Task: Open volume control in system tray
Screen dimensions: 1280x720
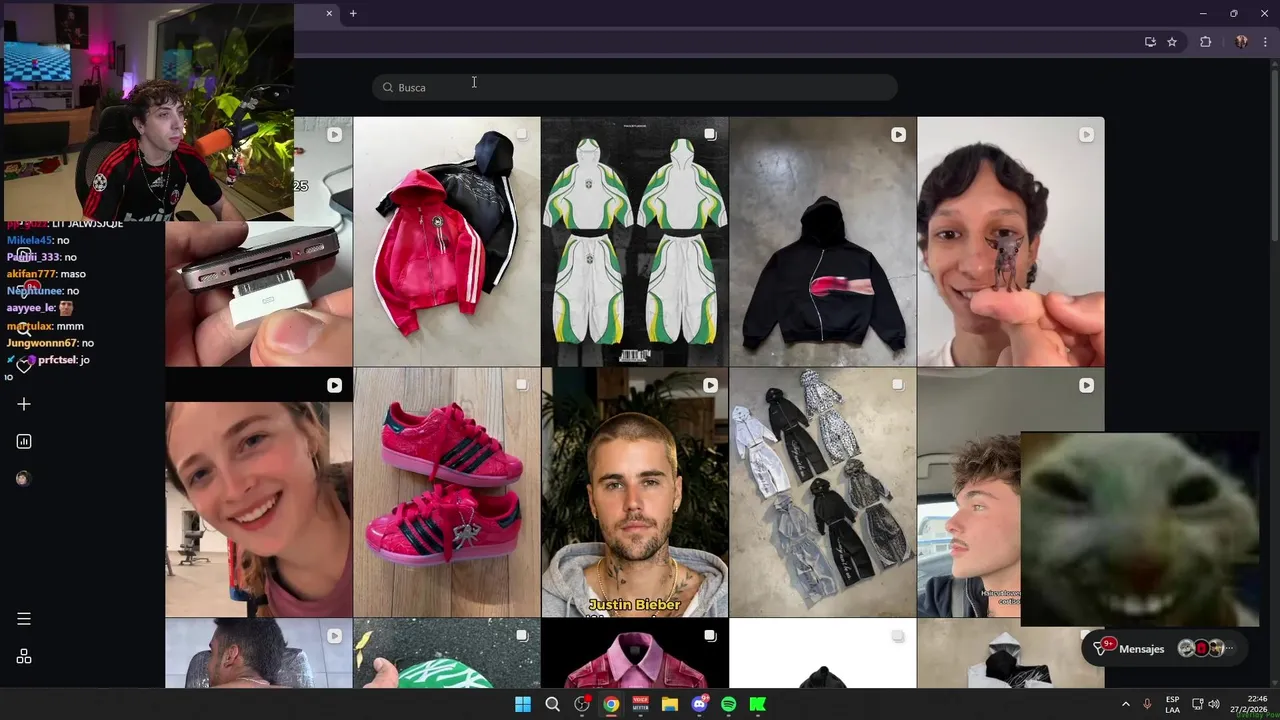Action: [x=1216, y=704]
